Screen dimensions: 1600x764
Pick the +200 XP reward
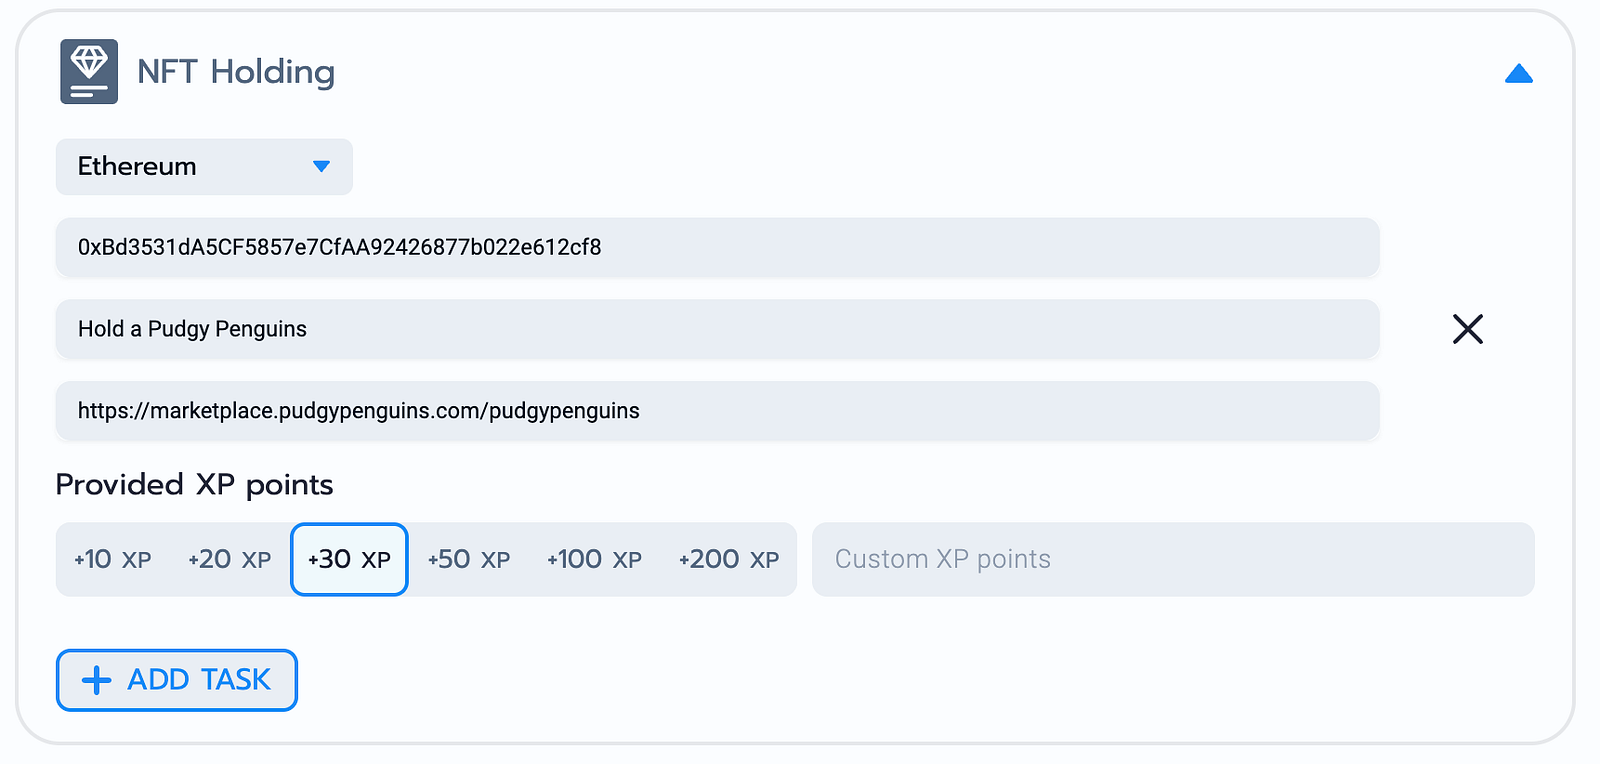click(728, 559)
